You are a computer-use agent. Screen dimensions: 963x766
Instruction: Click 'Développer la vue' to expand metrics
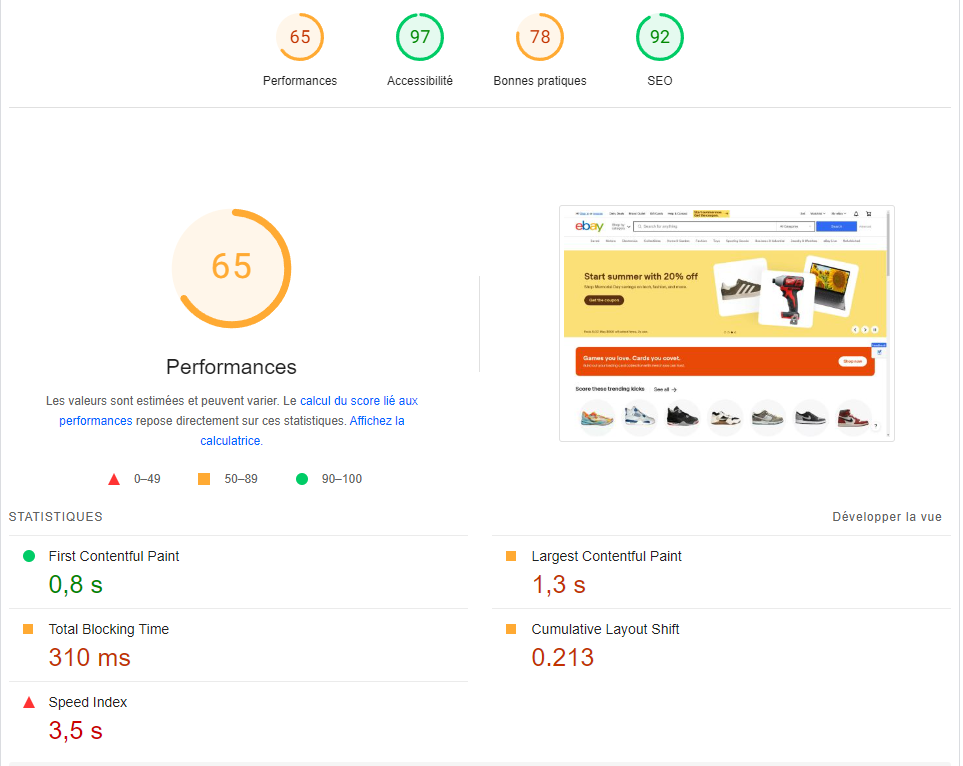tap(887, 517)
